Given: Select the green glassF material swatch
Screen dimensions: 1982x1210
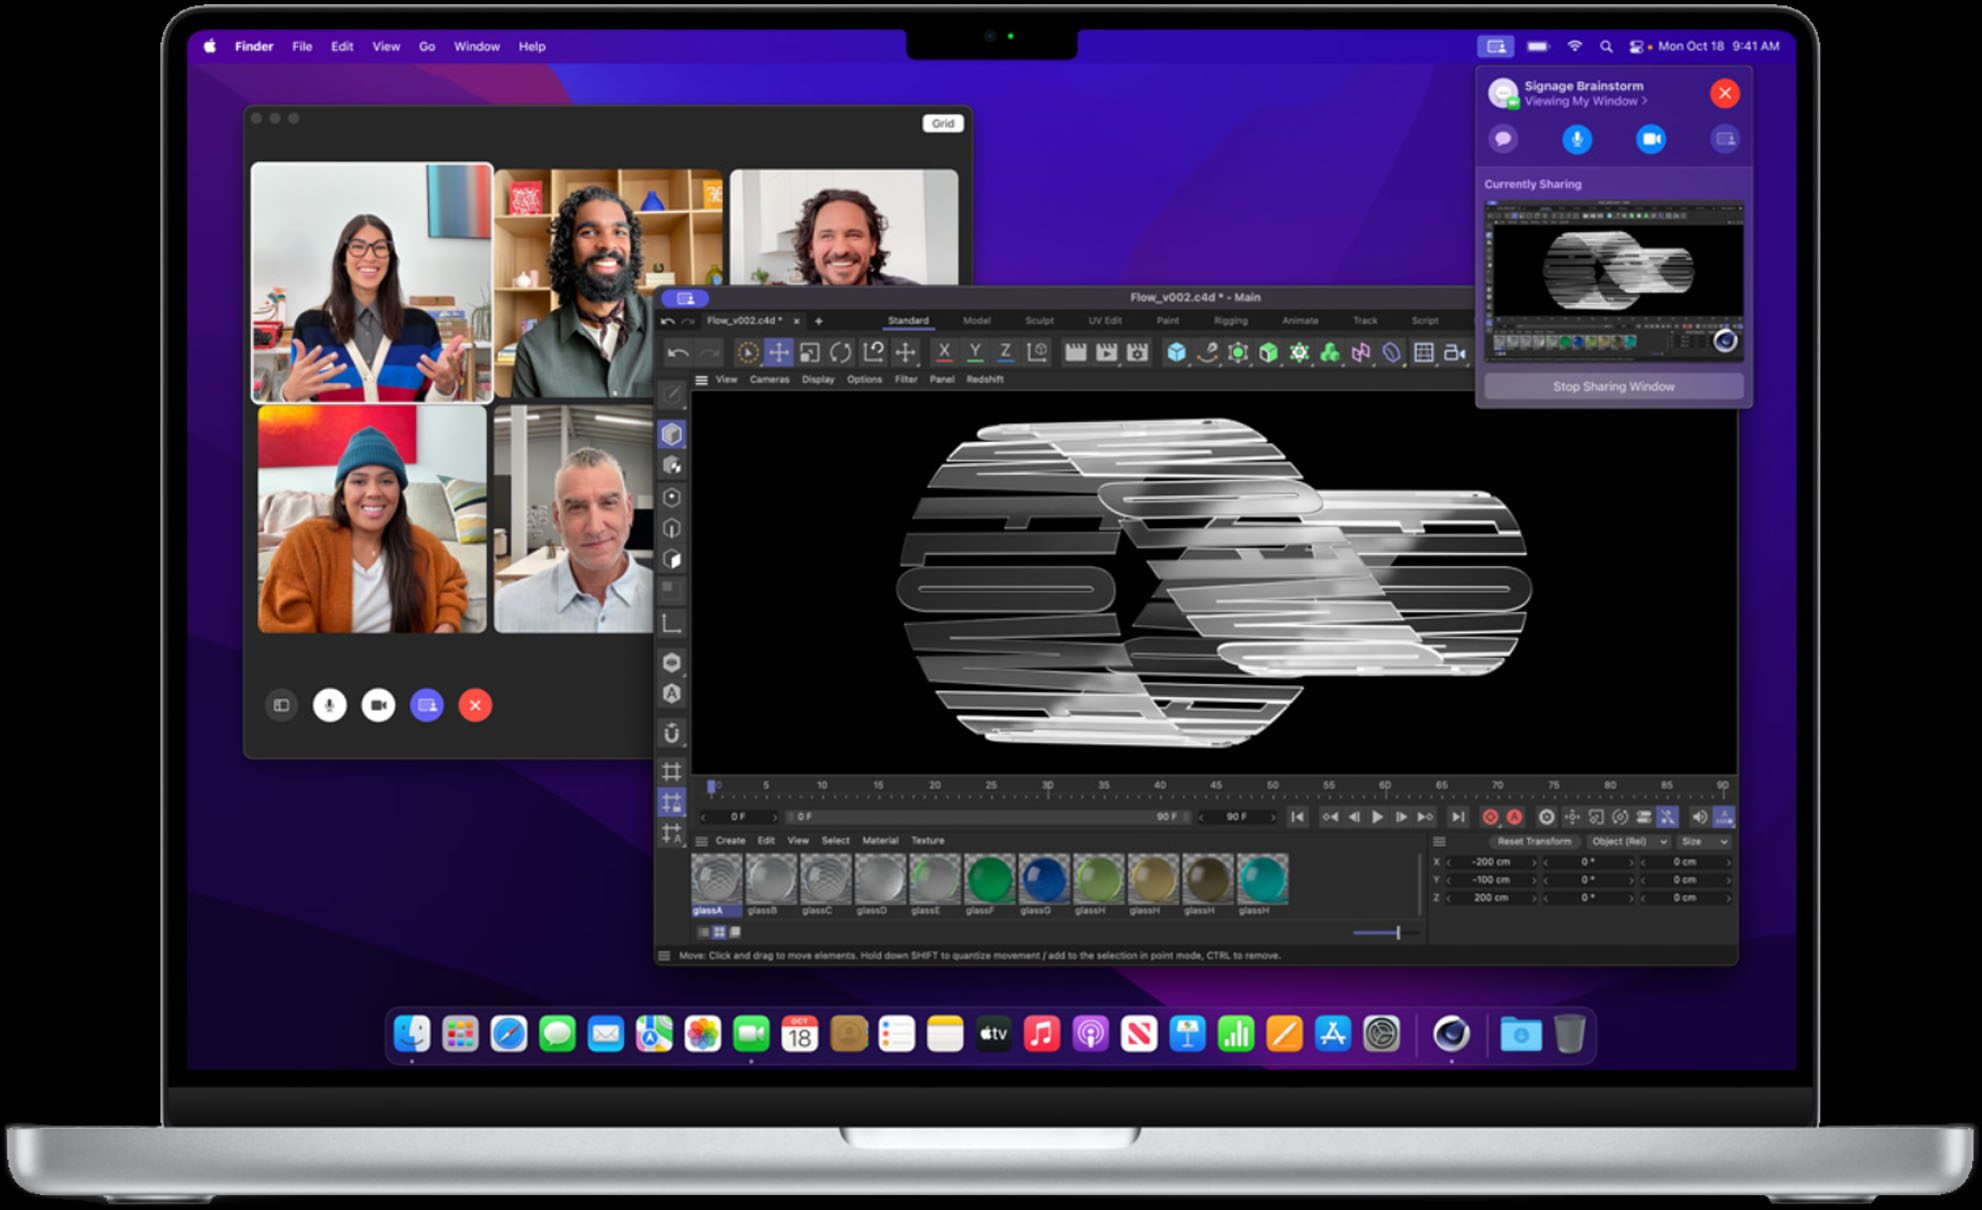Looking at the screenshot, I should click(x=989, y=880).
